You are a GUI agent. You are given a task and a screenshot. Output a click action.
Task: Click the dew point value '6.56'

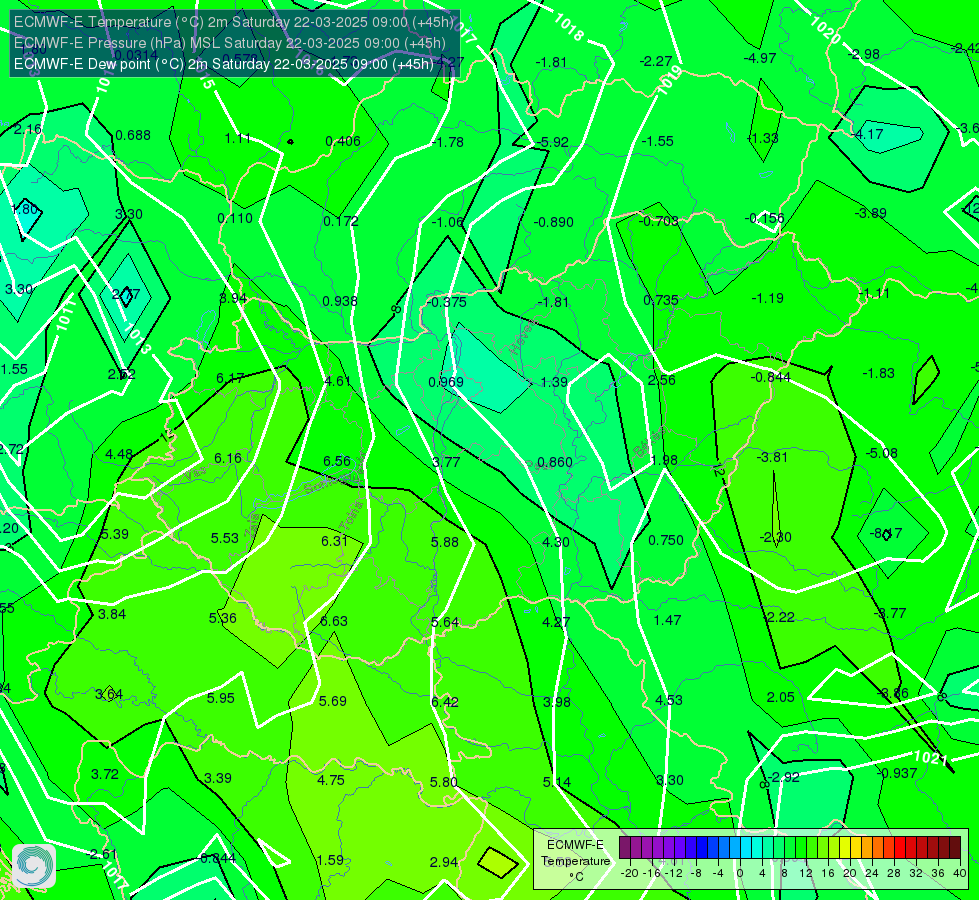337,461
